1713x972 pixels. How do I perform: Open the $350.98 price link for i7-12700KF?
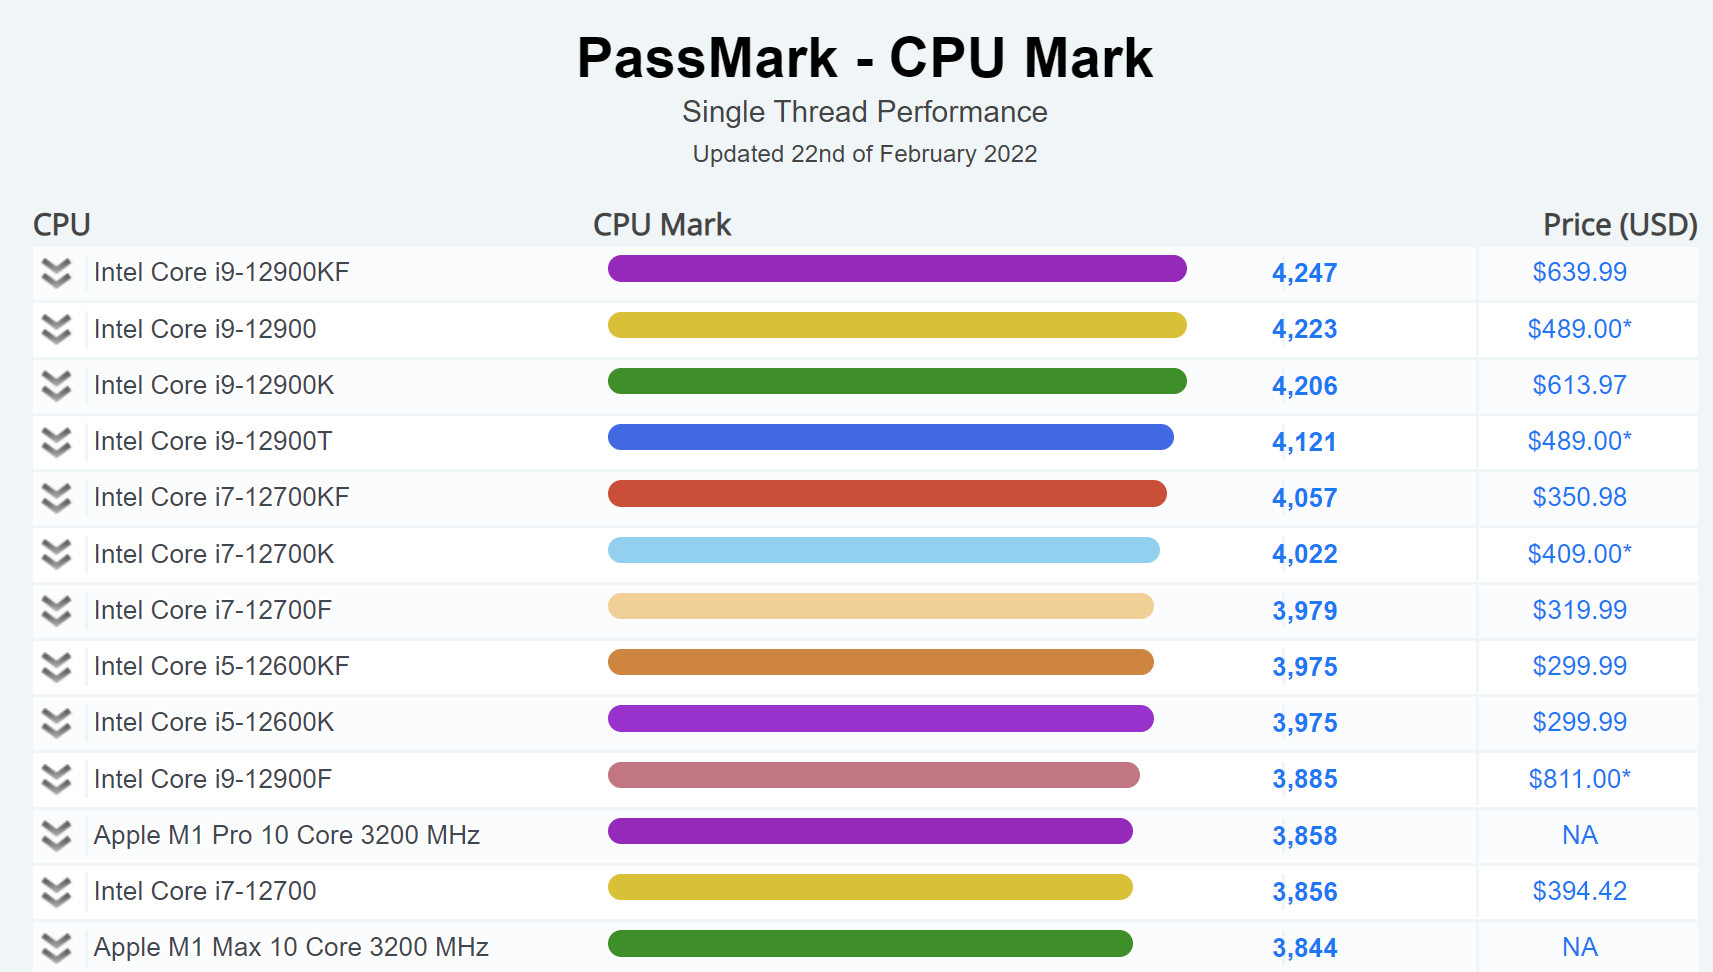pos(1576,497)
